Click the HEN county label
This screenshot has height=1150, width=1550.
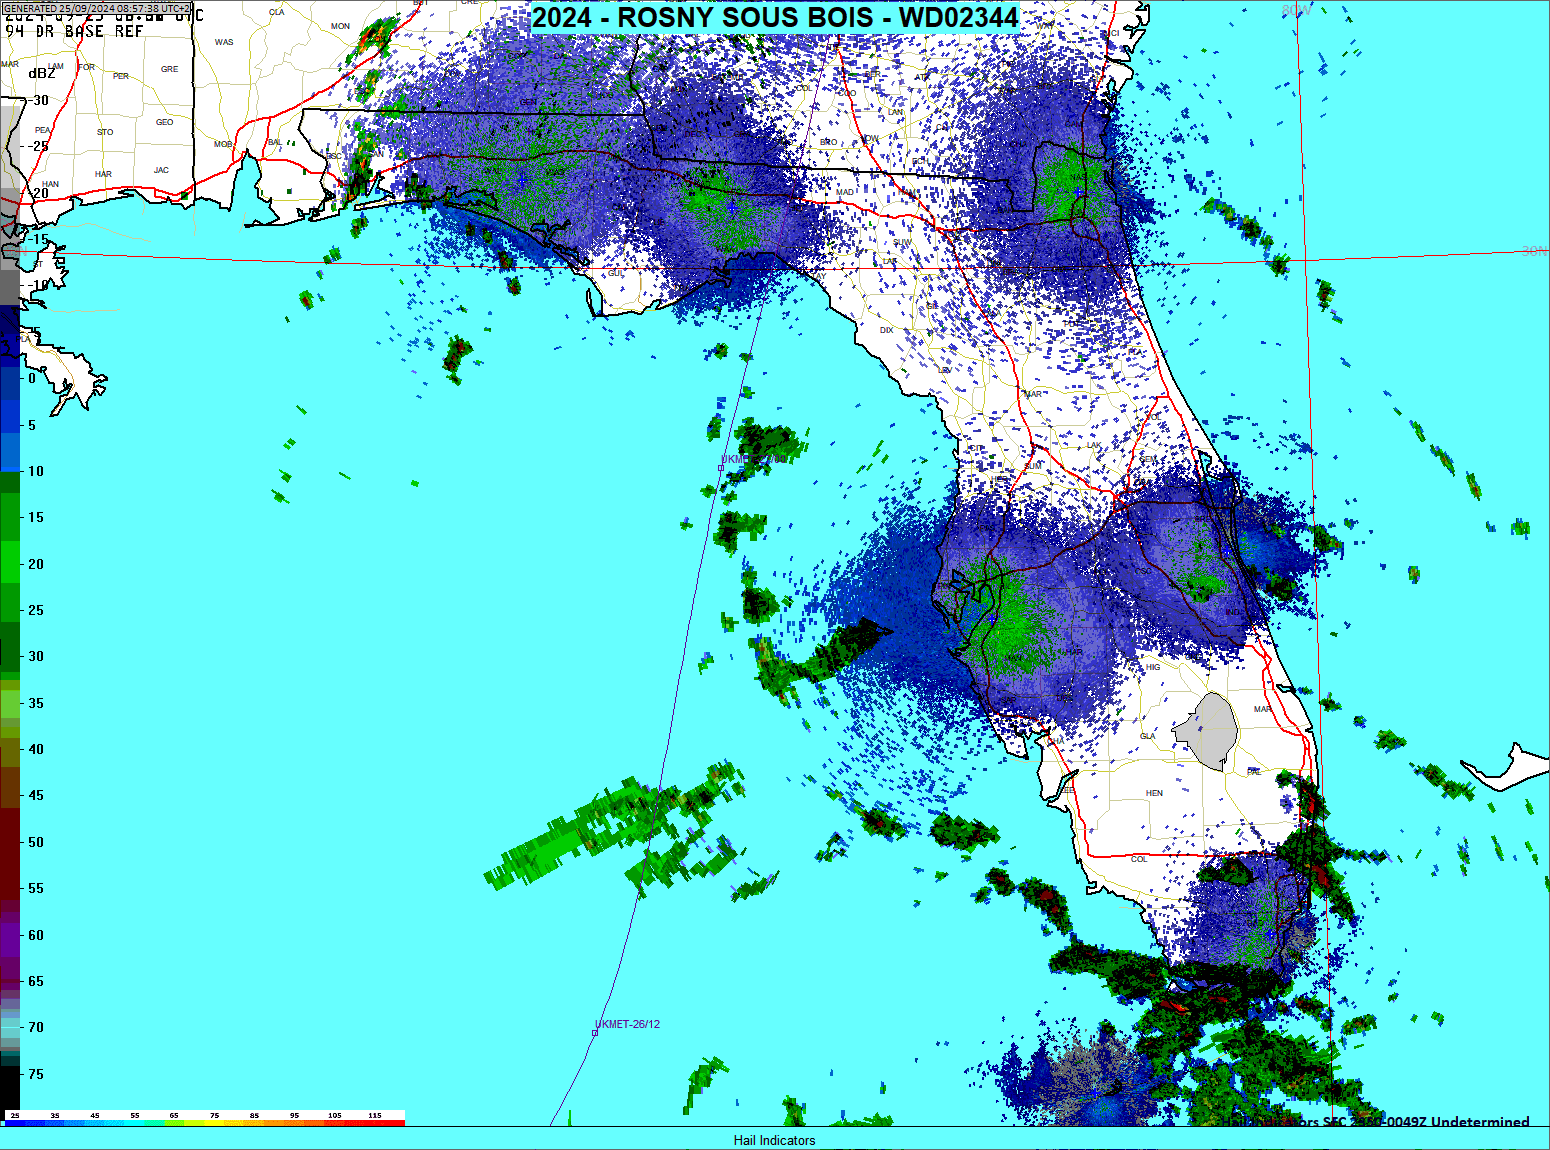click(1154, 793)
